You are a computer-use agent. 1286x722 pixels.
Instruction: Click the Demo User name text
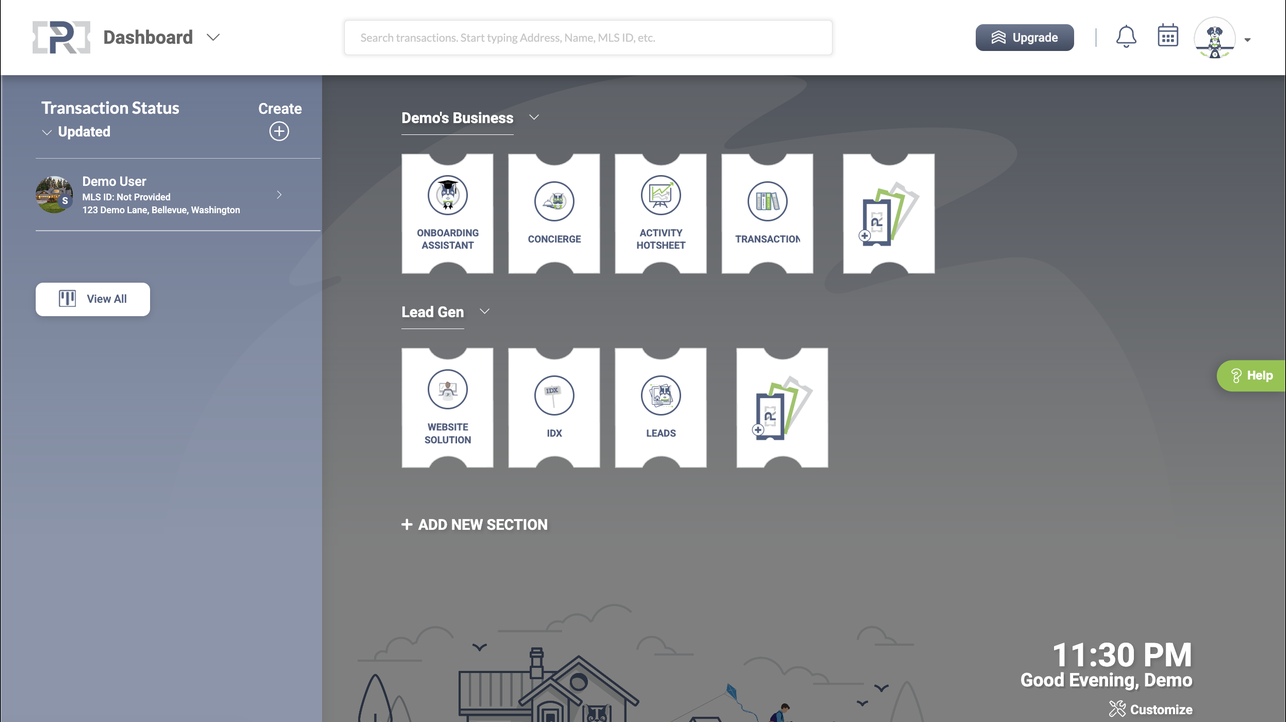tap(114, 181)
